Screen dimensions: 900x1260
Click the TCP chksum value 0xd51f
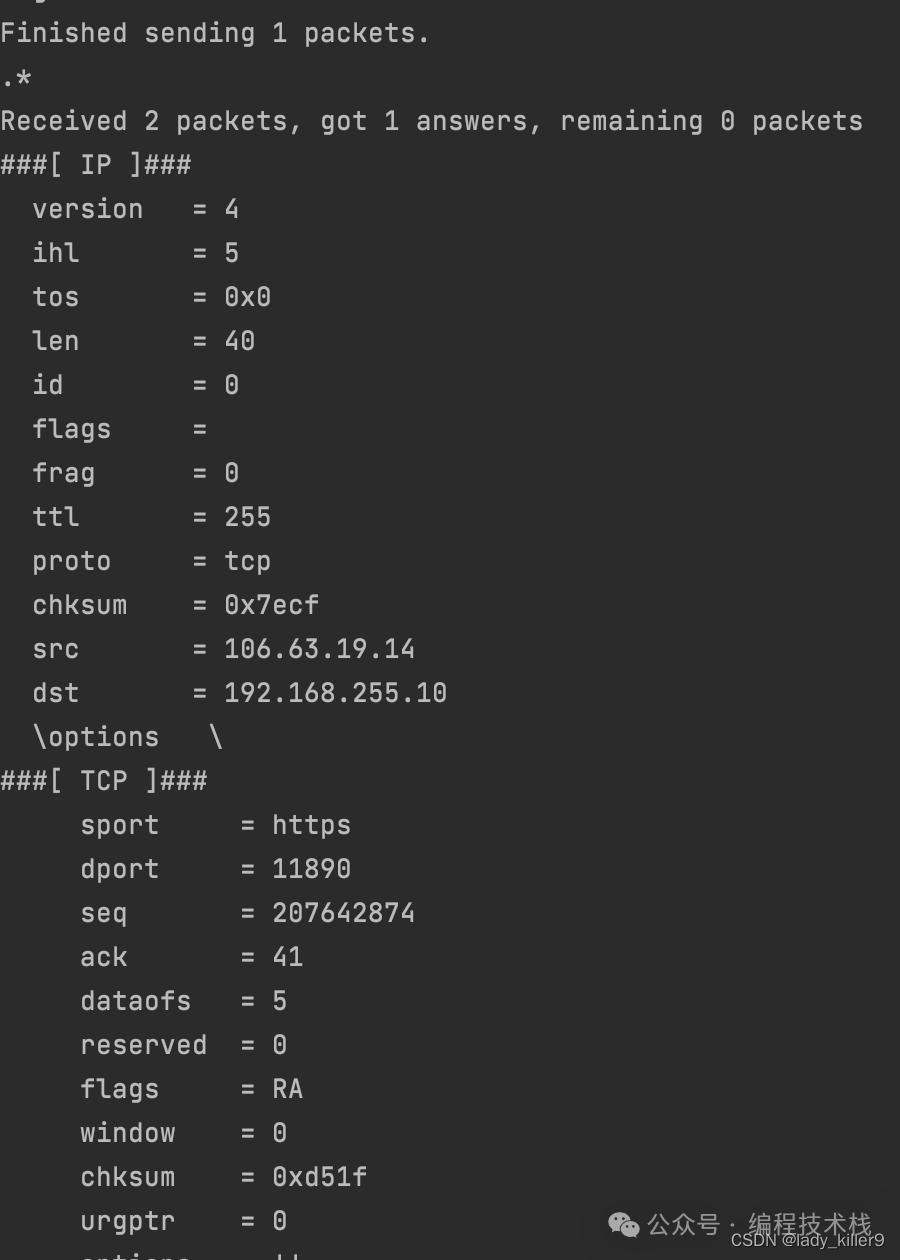(320, 1177)
